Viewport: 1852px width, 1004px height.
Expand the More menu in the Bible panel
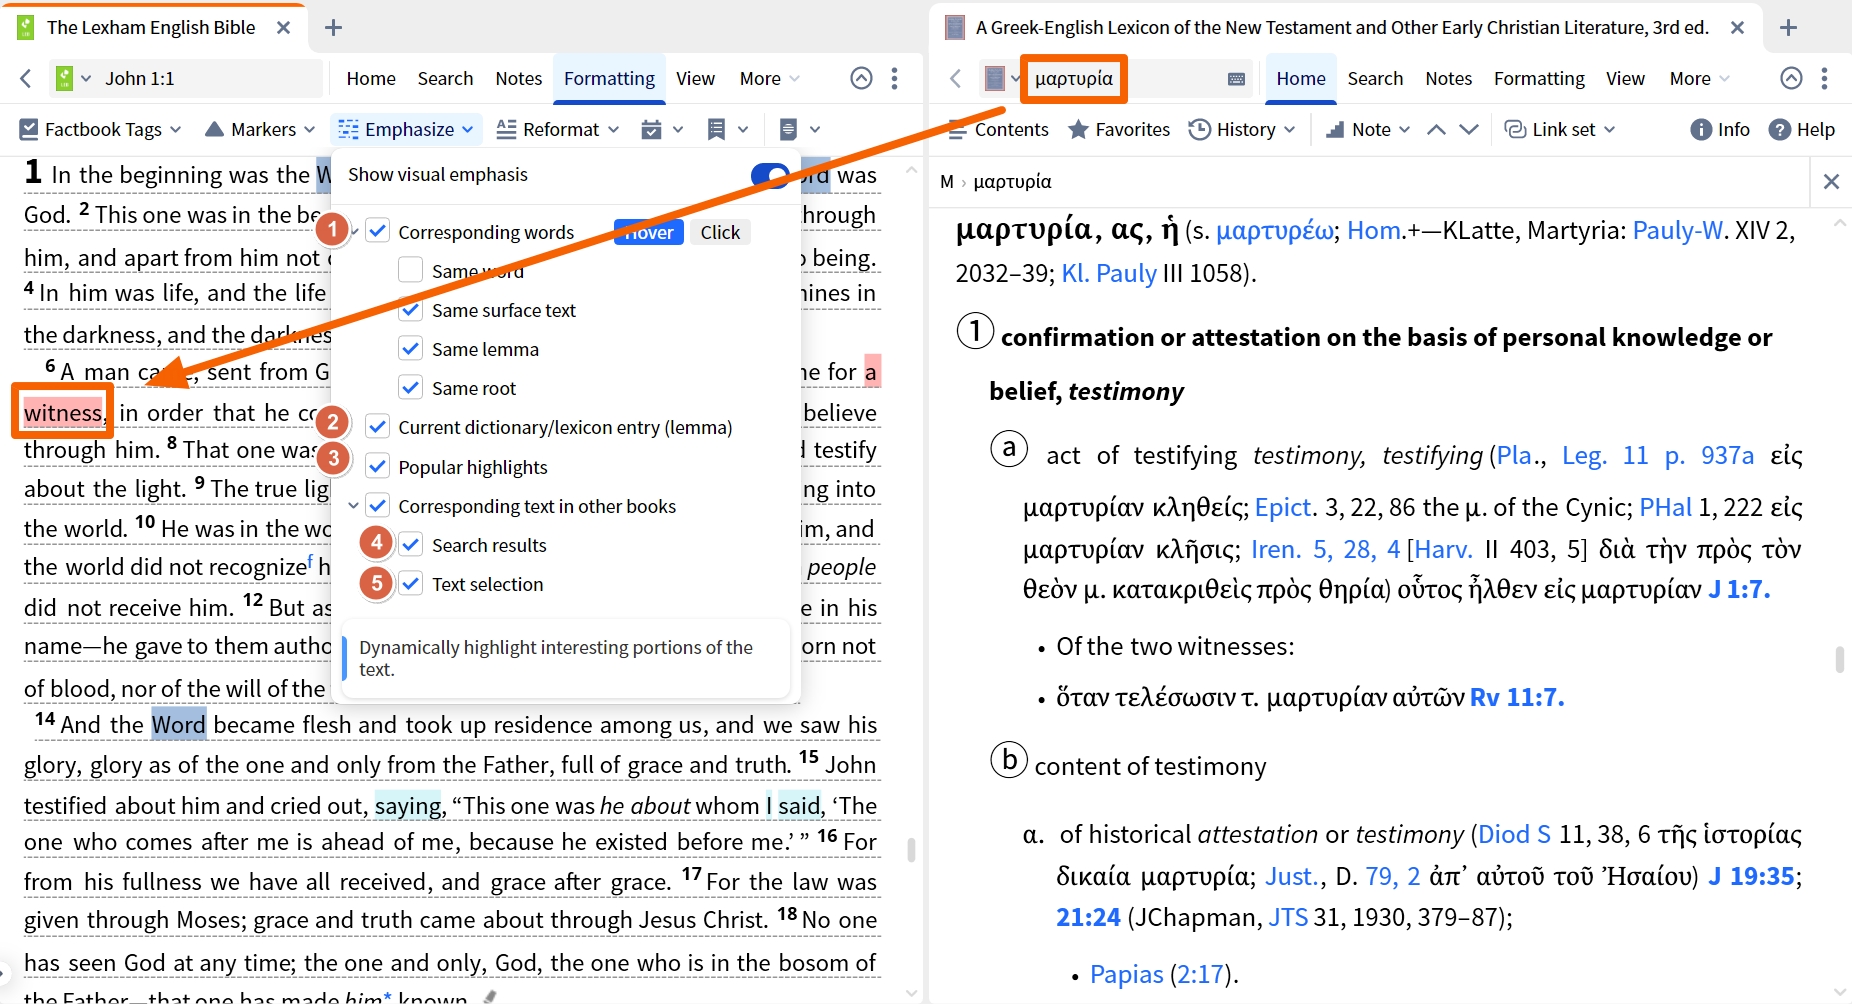coord(769,78)
